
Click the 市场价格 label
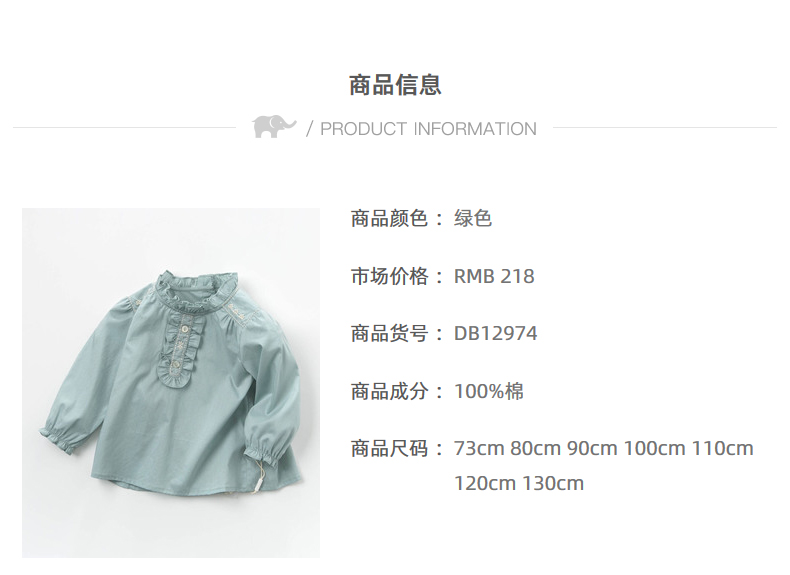pos(389,276)
